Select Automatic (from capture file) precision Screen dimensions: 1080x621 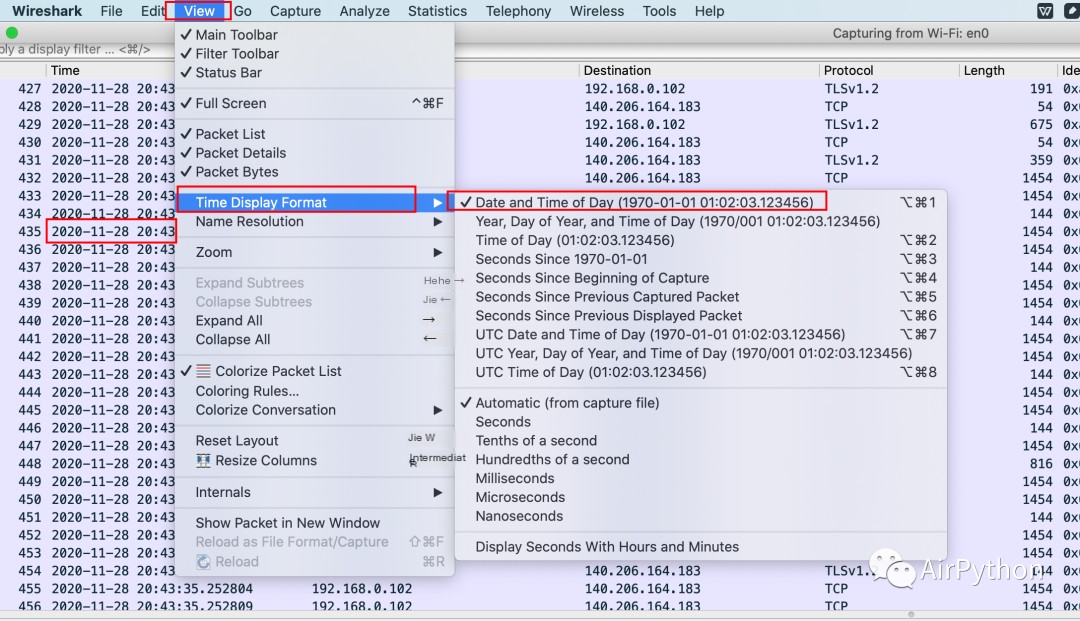pos(700,403)
